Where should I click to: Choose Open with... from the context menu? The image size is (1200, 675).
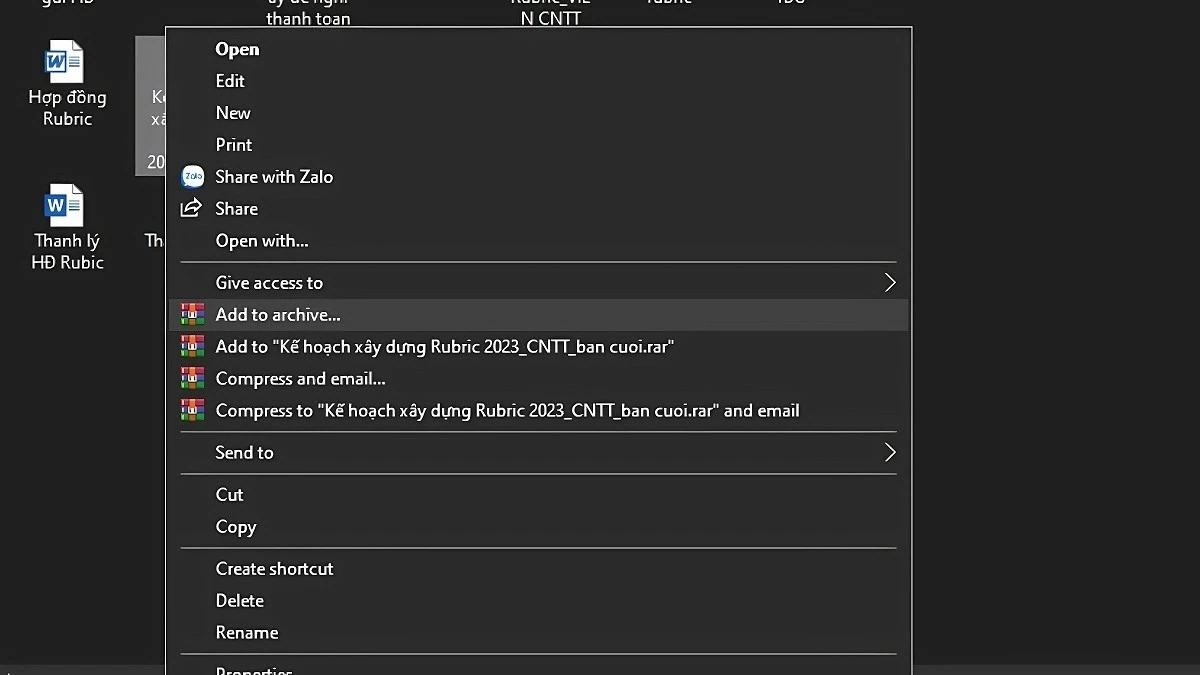point(262,241)
